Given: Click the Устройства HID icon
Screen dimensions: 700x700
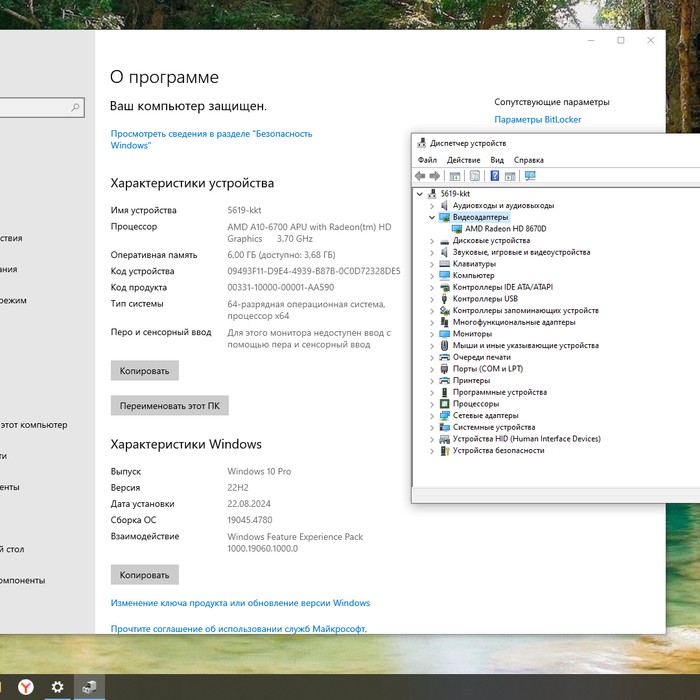Looking at the screenshot, I should click(444, 439).
